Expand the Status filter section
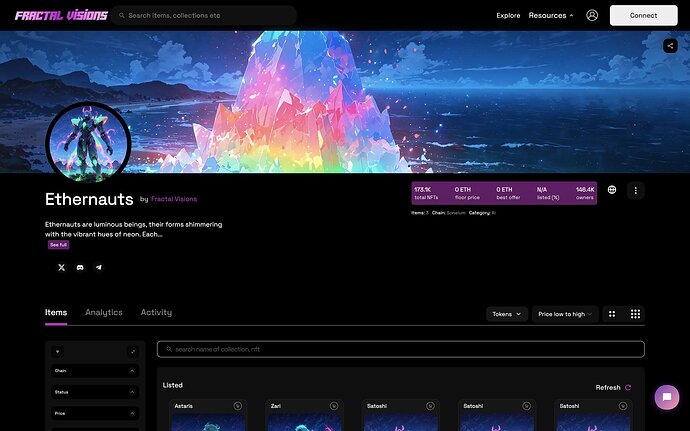This screenshot has height=431, width=690. point(95,392)
